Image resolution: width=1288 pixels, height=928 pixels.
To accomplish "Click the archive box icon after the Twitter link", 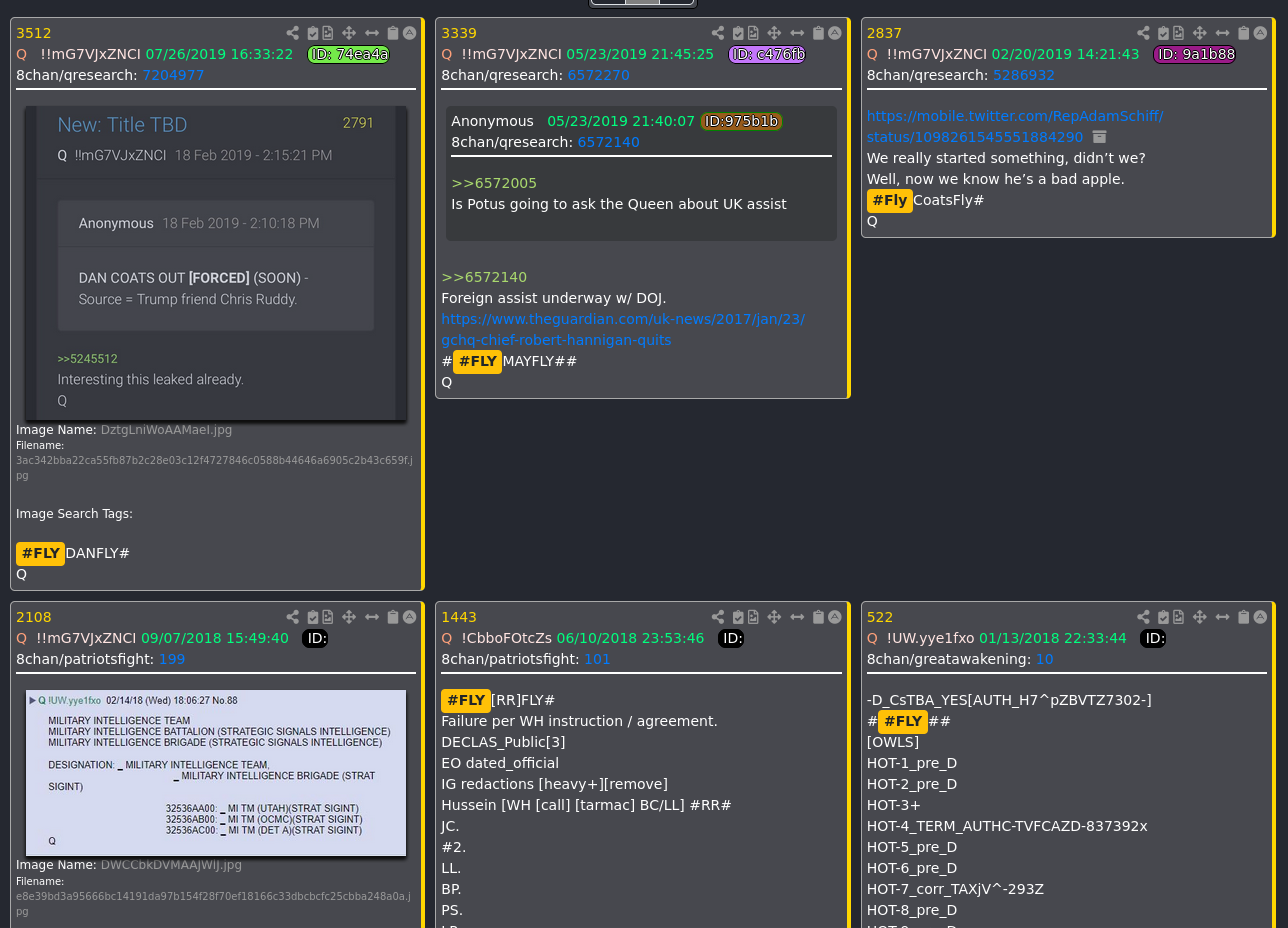I will (1100, 137).
